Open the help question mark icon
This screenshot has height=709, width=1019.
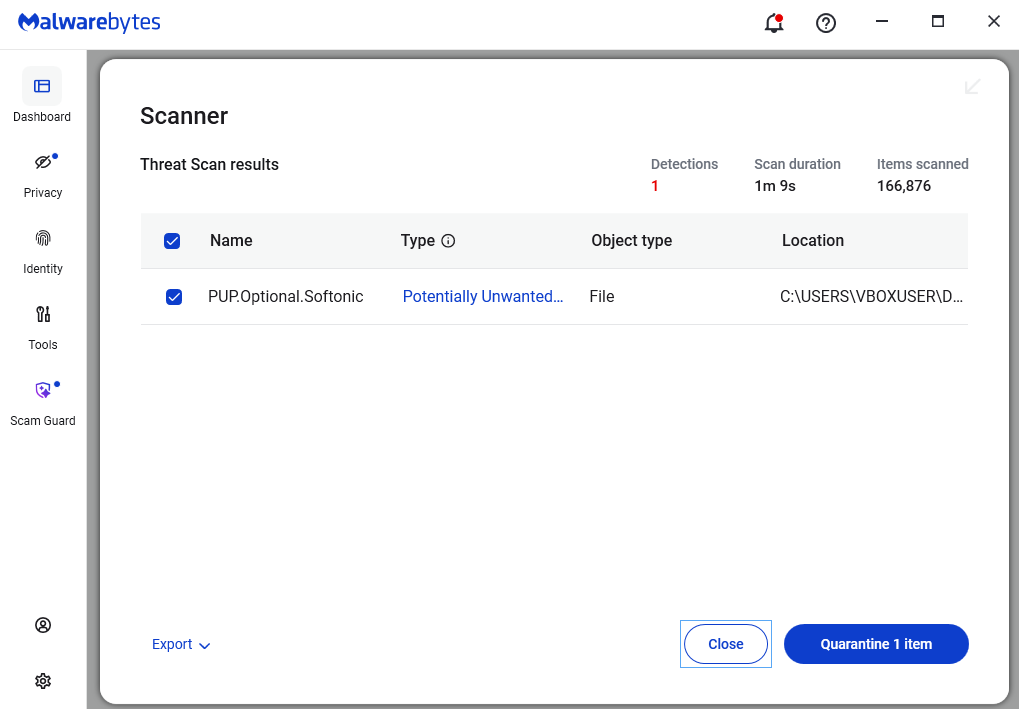[825, 23]
